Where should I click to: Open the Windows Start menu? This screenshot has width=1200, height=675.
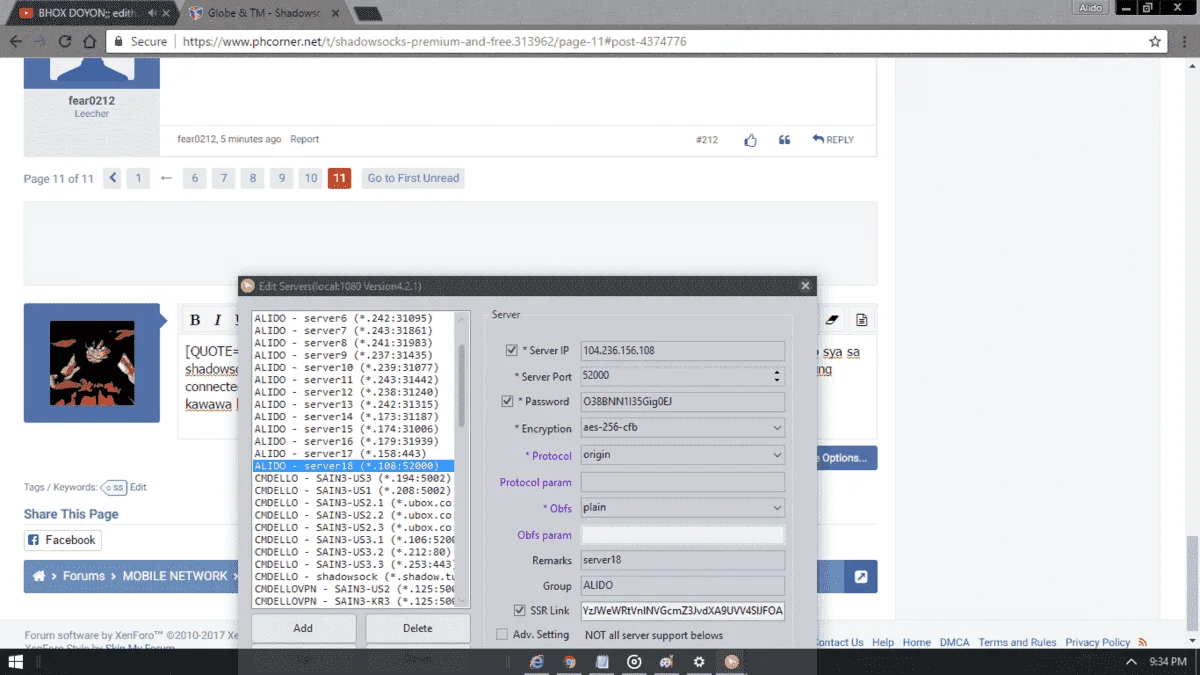[x=17, y=662]
